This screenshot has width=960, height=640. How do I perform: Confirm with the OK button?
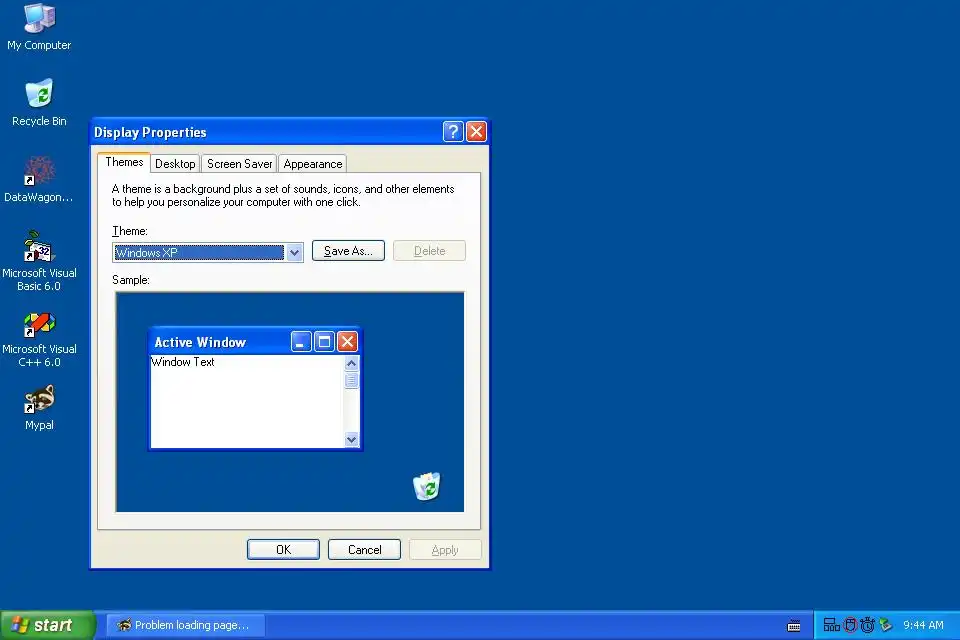click(283, 549)
